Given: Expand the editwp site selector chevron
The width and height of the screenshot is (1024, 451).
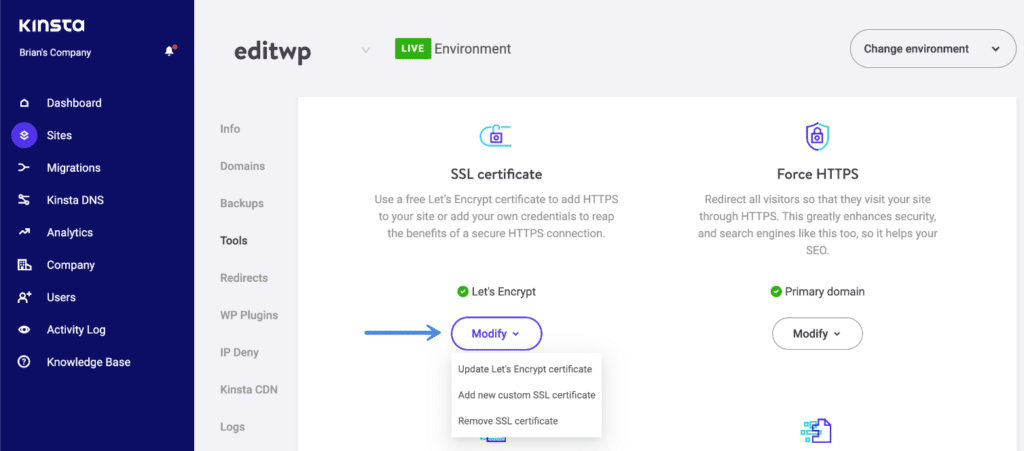Looking at the screenshot, I should pos(366,50).
